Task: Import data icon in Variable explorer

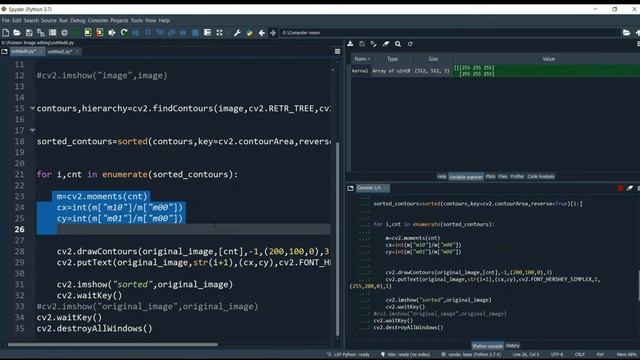Action: (350, 44)
